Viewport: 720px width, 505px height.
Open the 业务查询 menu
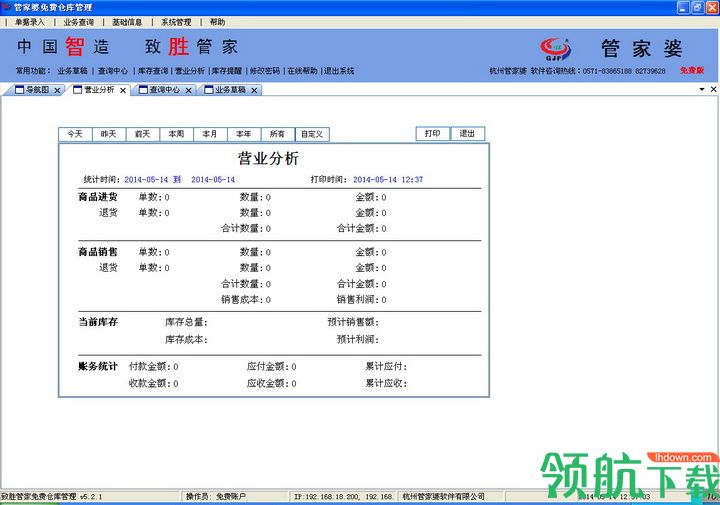click(x=79, y=22)
